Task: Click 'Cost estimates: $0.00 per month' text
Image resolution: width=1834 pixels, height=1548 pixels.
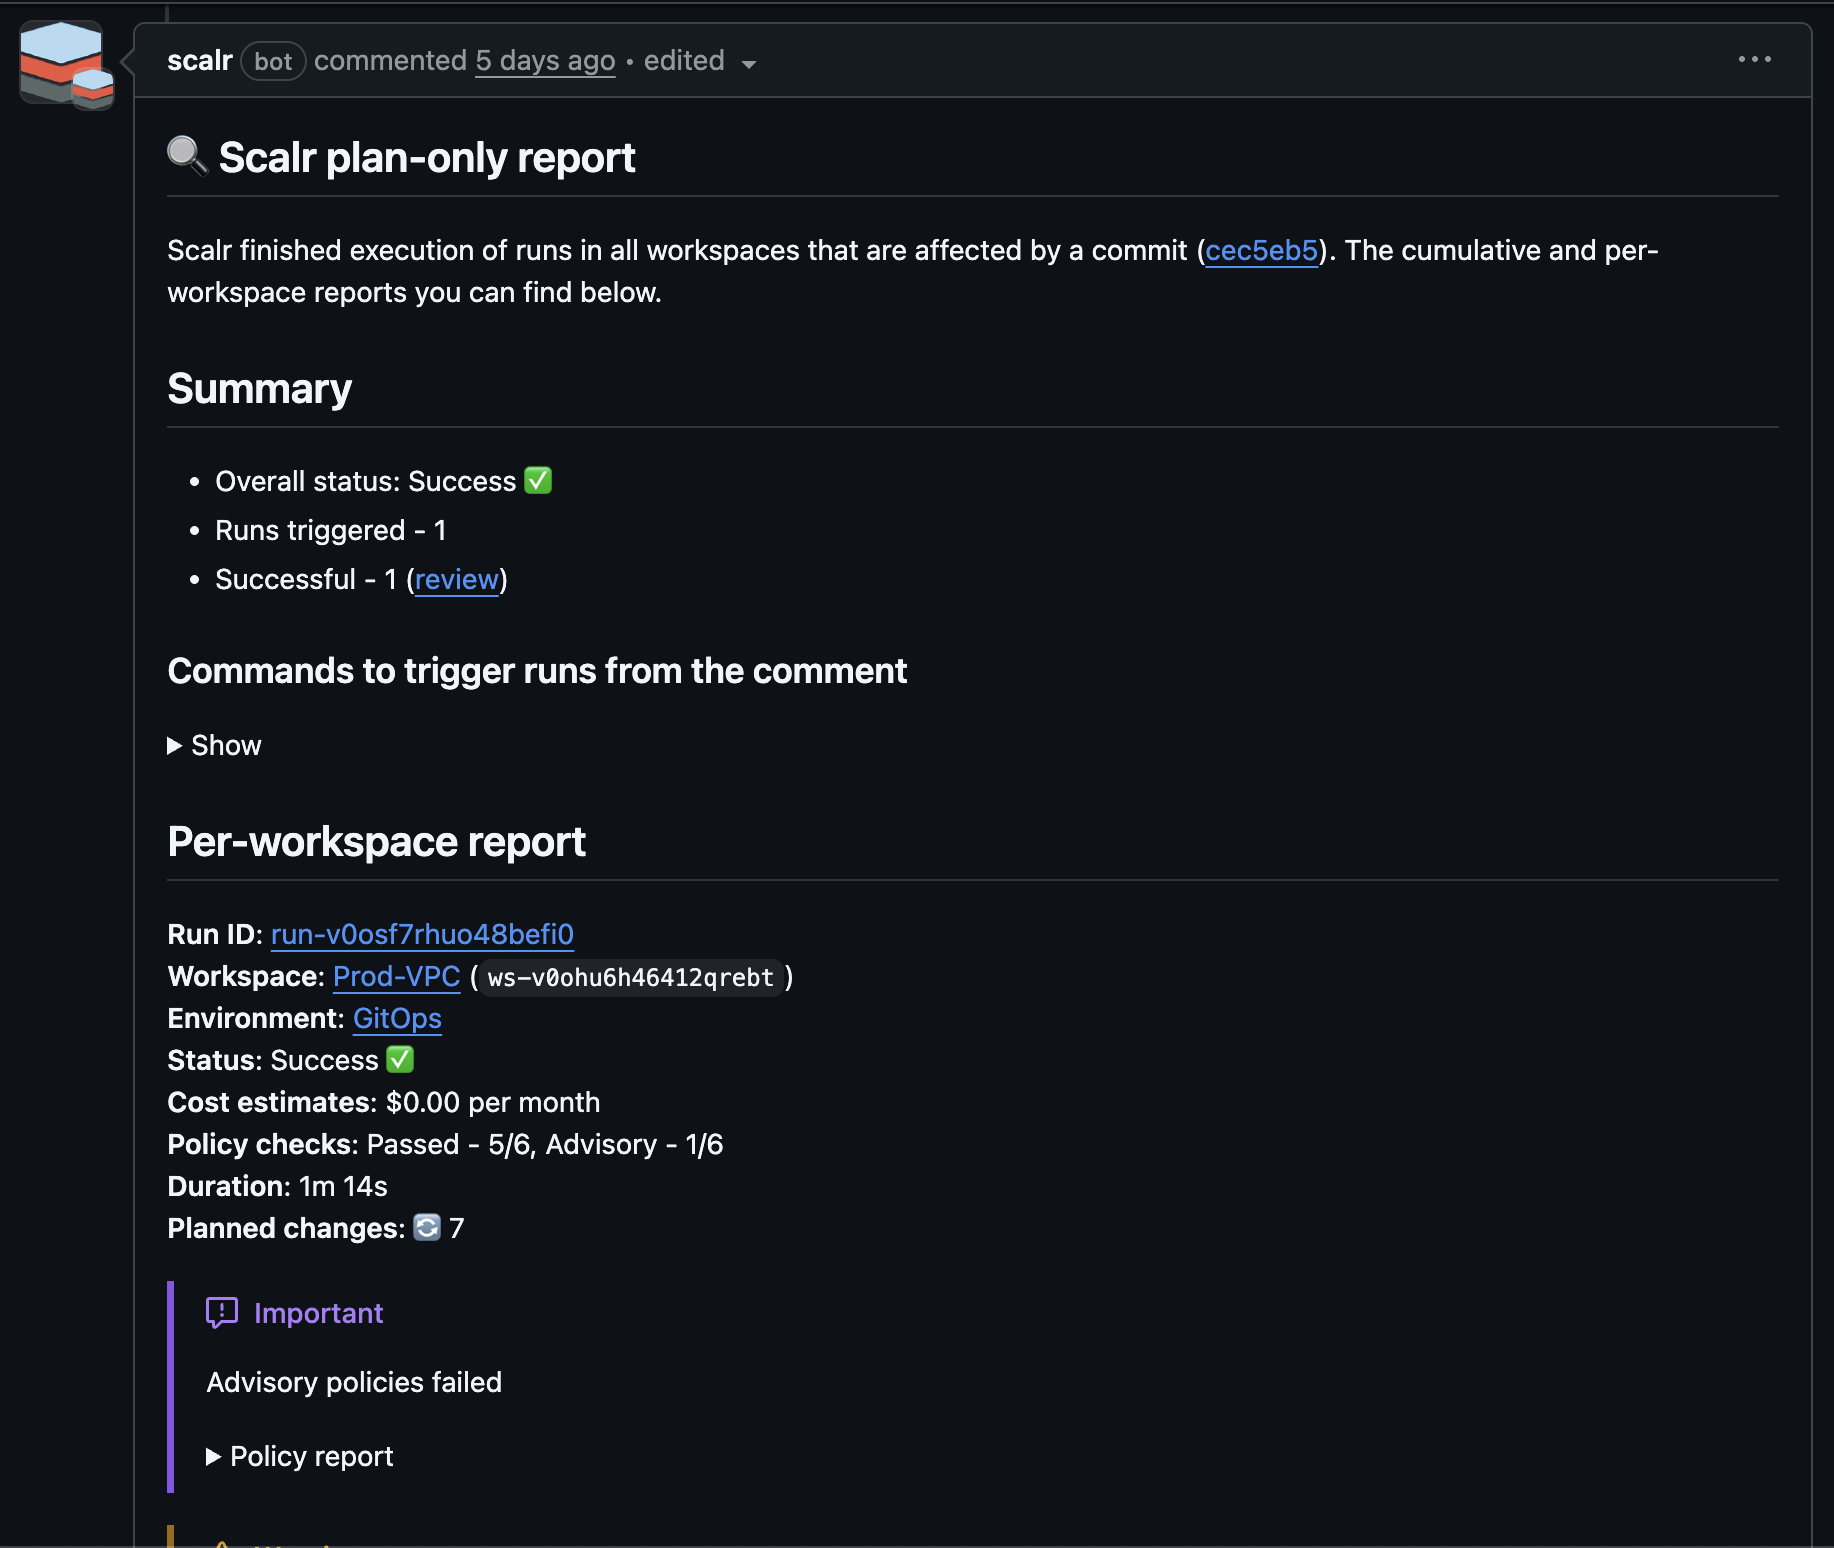Action: [384, 1102]
